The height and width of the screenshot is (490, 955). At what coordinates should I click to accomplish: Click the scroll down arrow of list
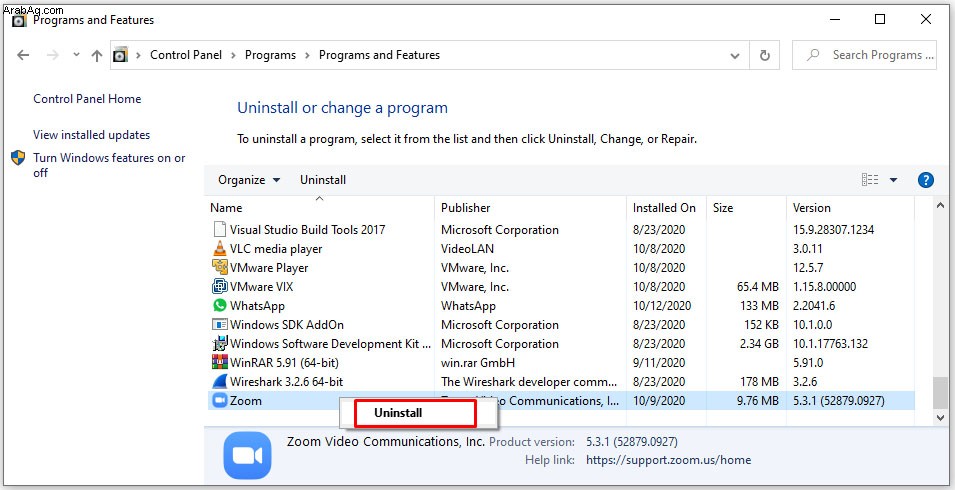[x=941, y=417]
